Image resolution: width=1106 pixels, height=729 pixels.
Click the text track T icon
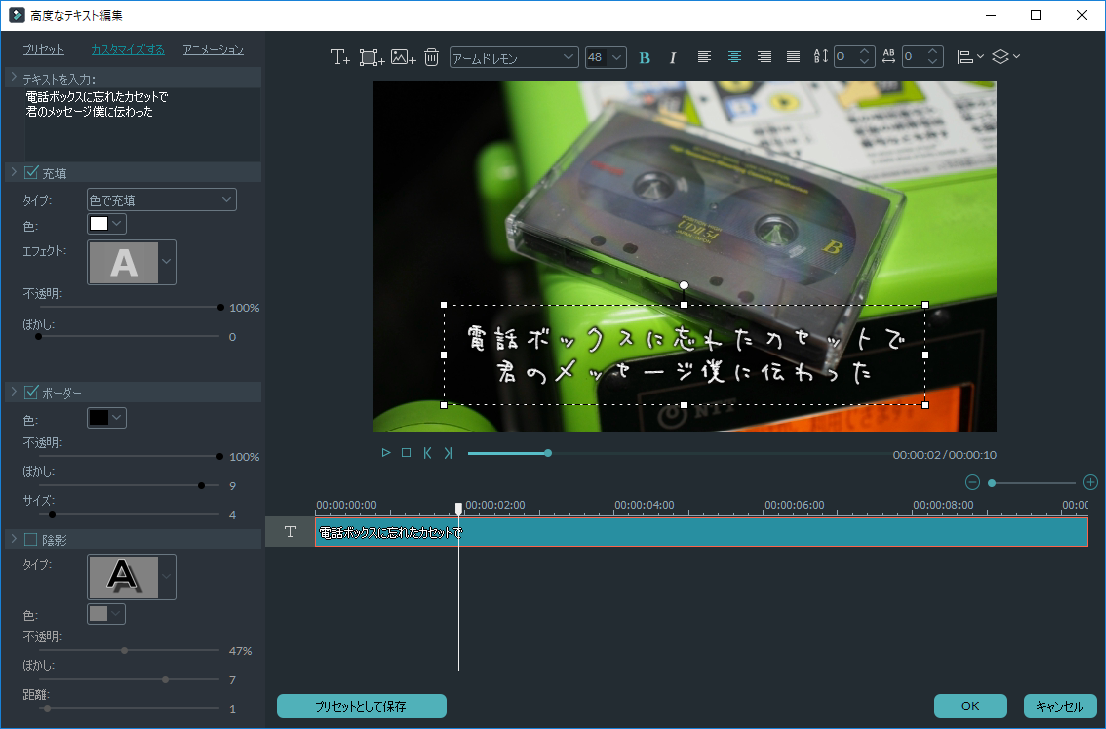[290, 532]
